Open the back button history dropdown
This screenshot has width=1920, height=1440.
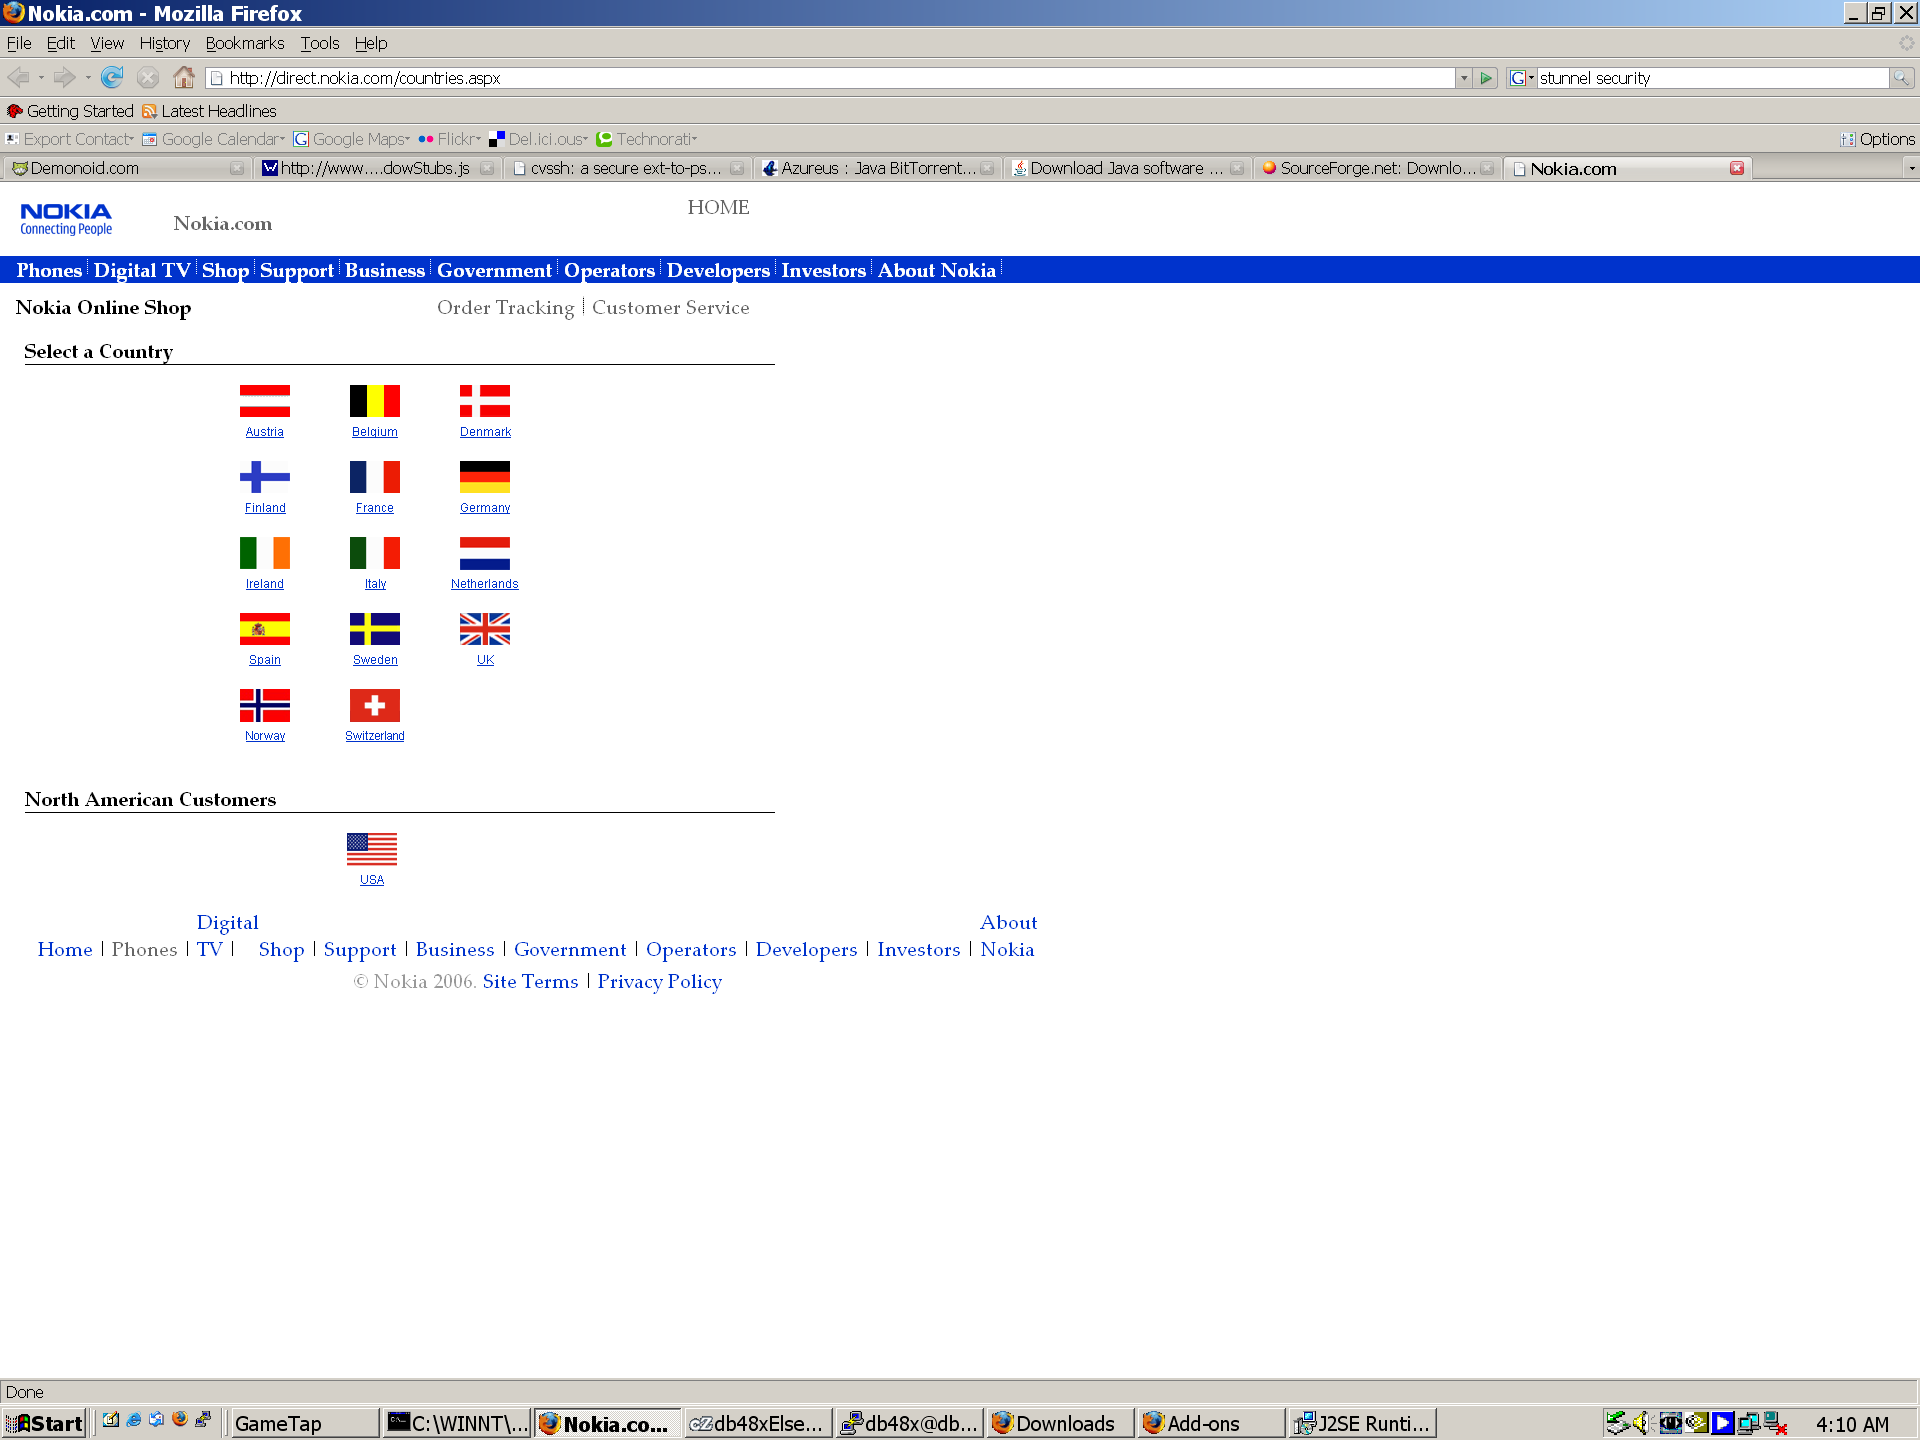pyautogui.click(x=41, y=77)
